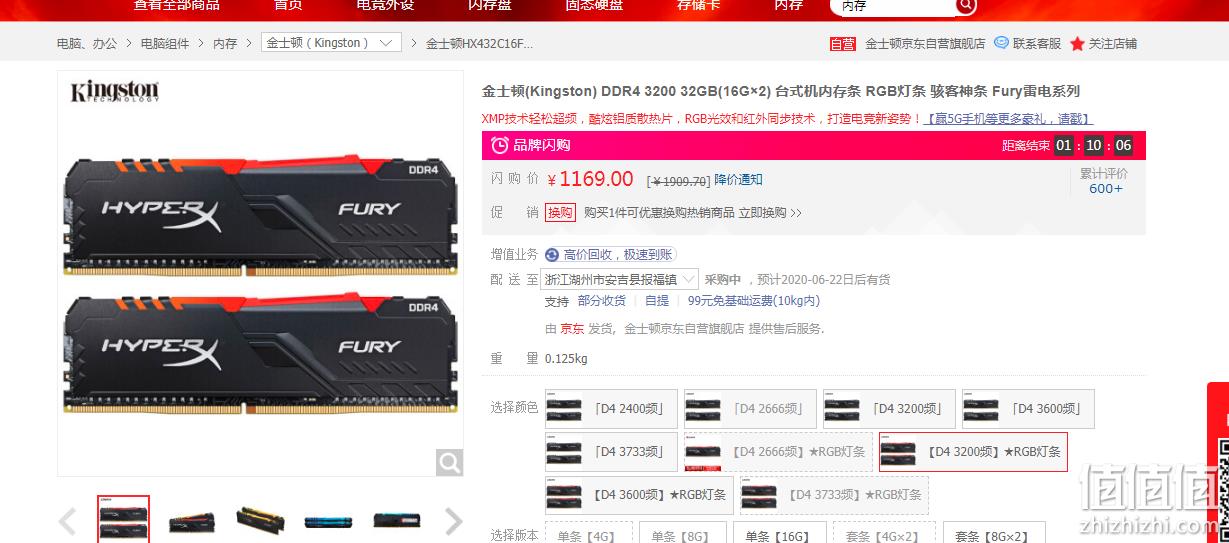Open the 固态硬盘 navigation tab
1229x543 pixels.
(594, 6)
